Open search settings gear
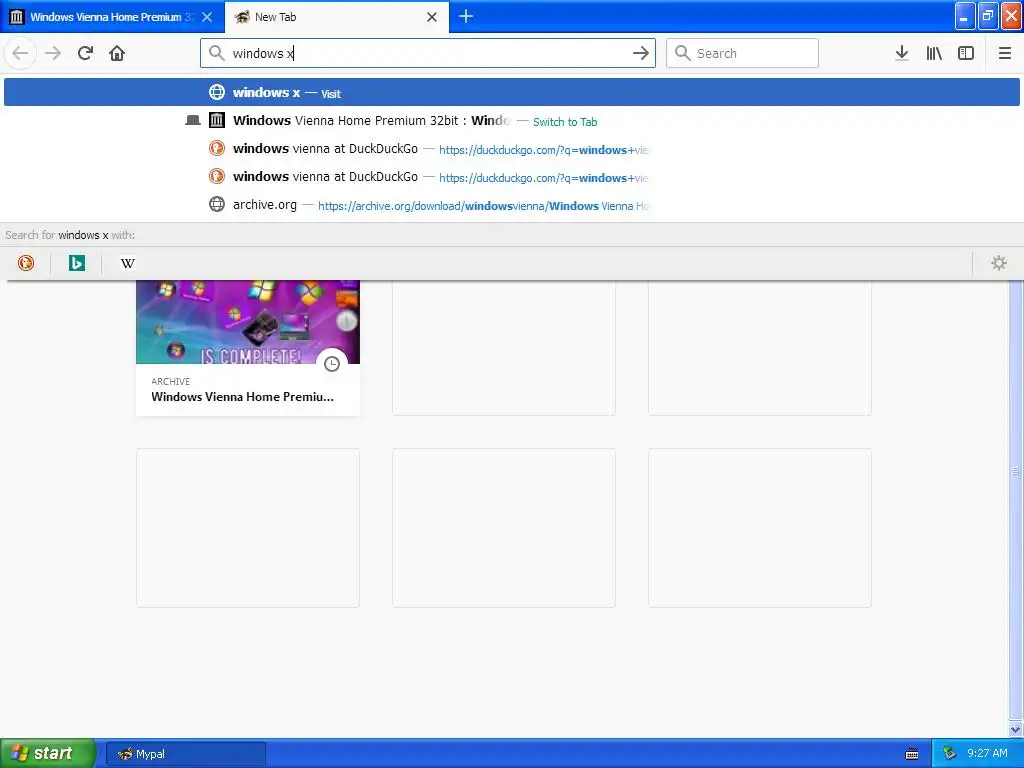1024x768 pixels. (999, 263)
